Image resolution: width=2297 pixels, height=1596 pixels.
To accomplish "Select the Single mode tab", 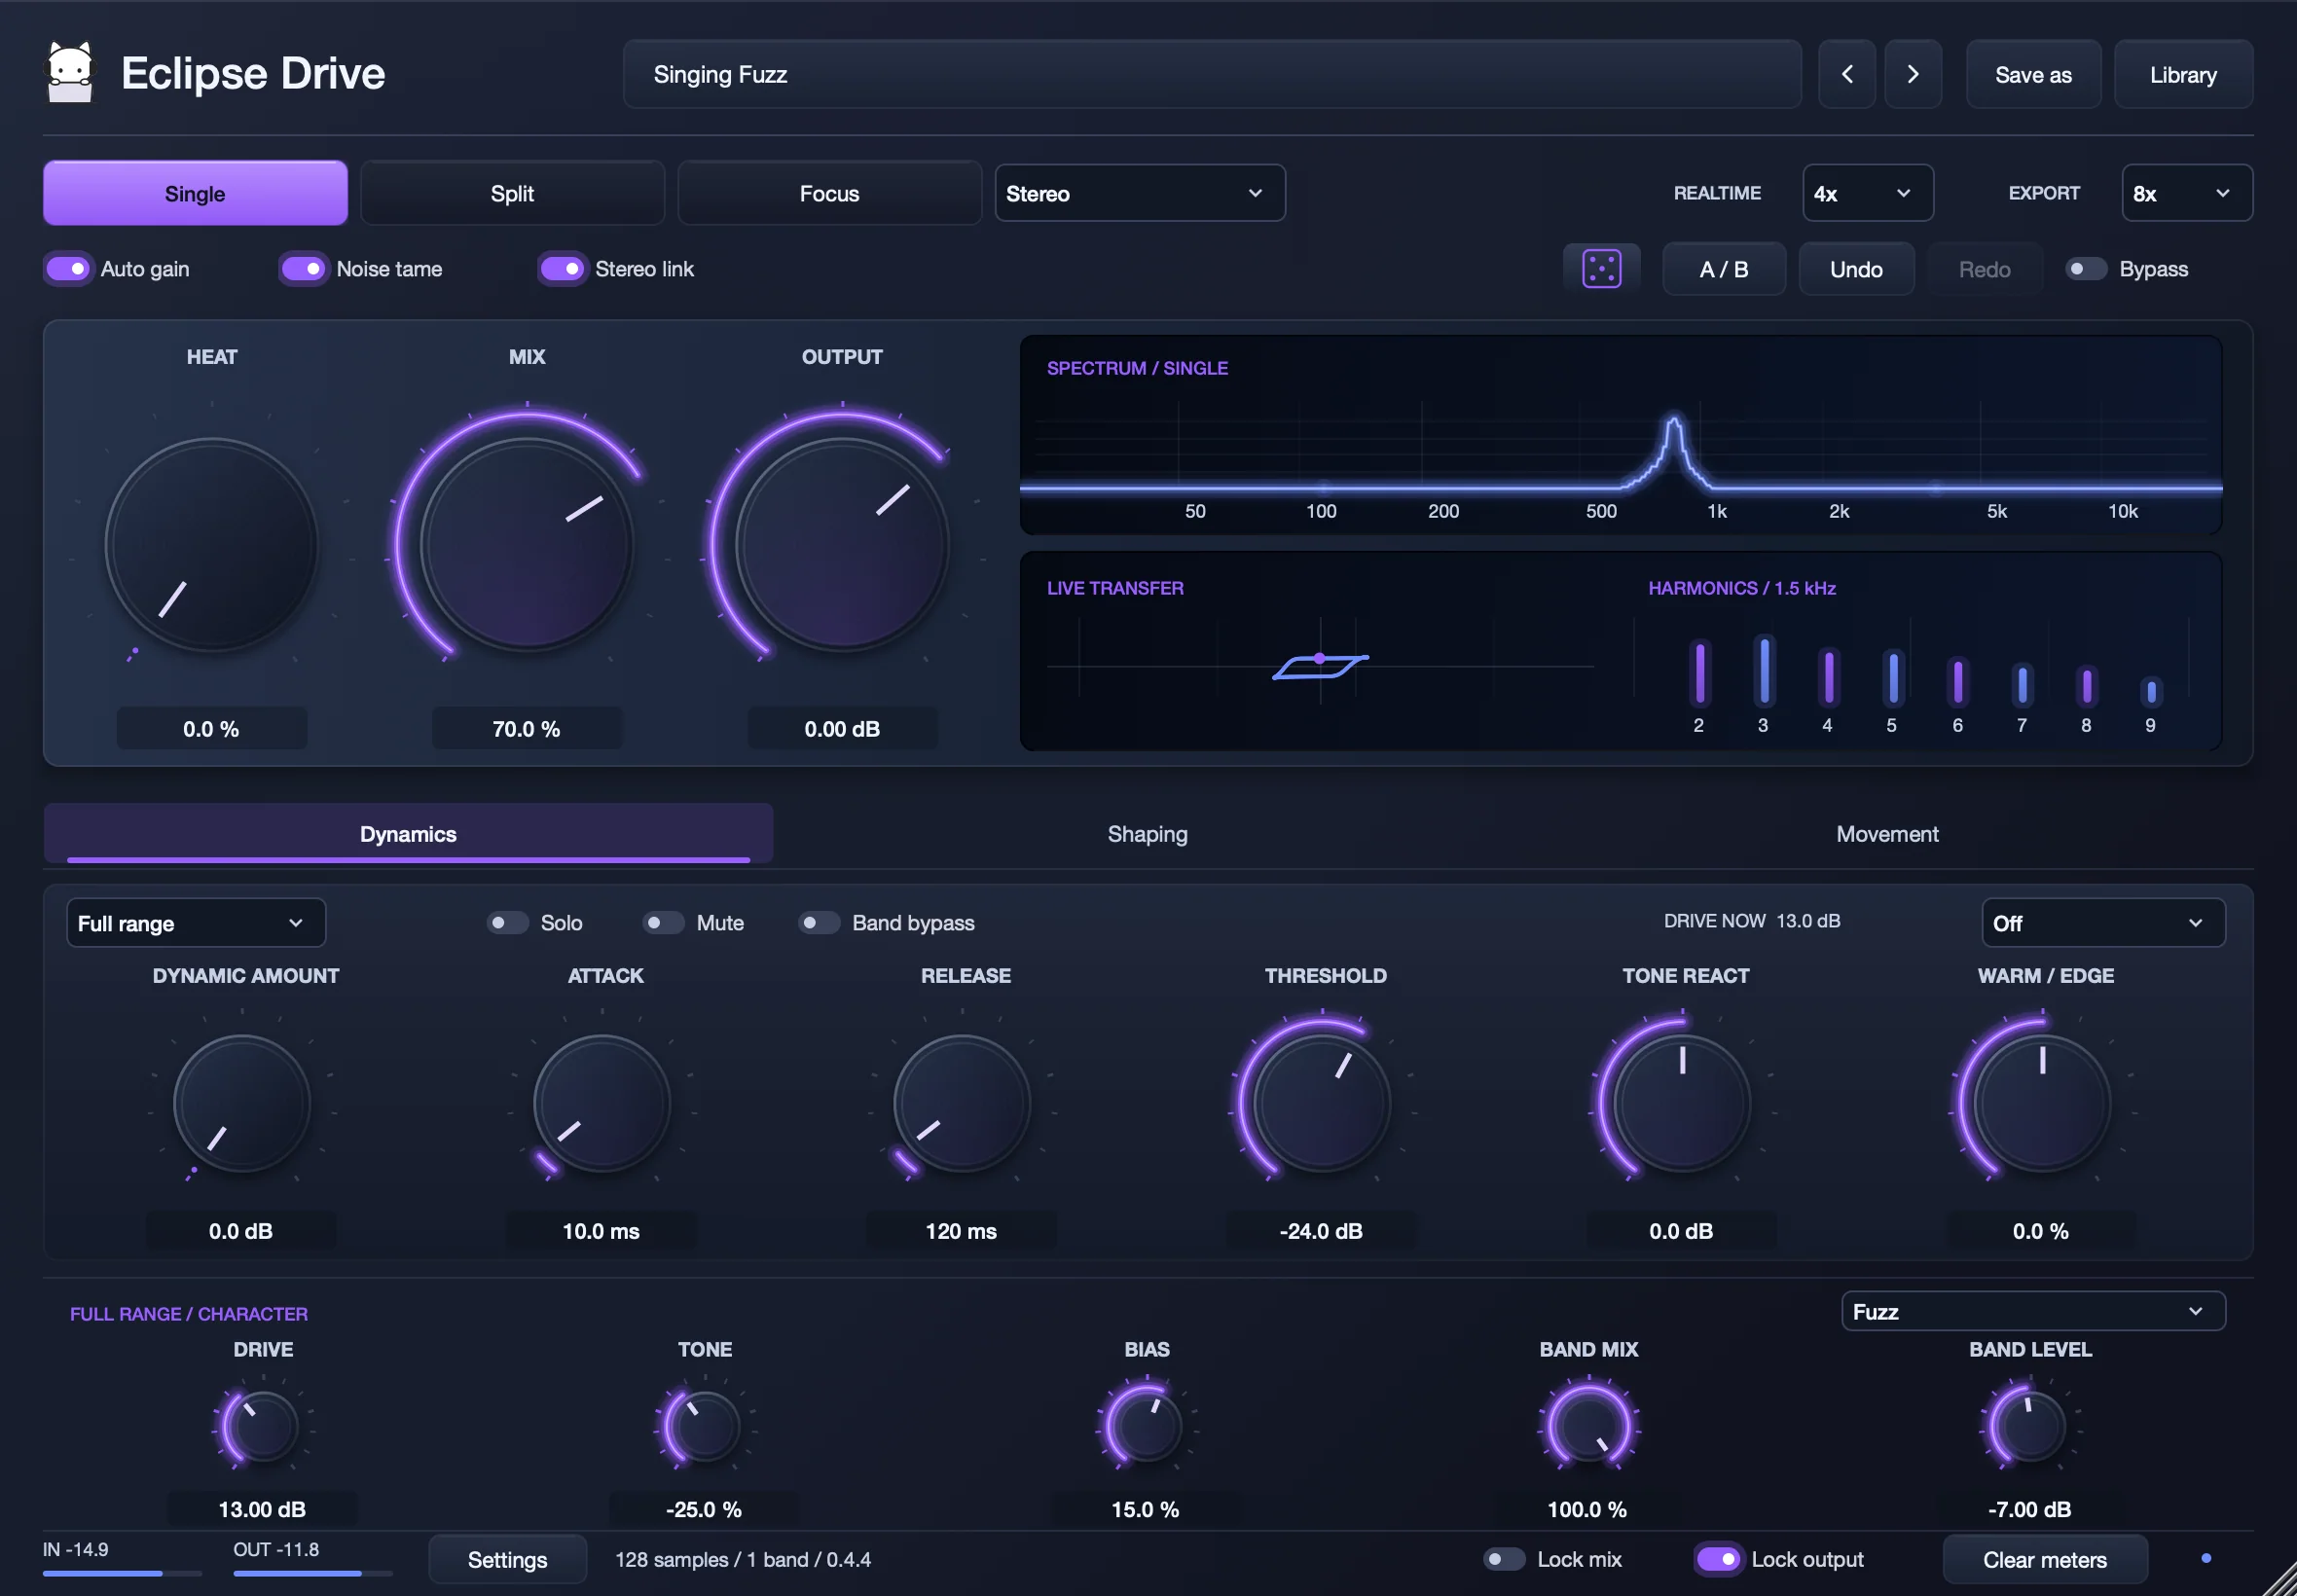I will tap(195, 193).
